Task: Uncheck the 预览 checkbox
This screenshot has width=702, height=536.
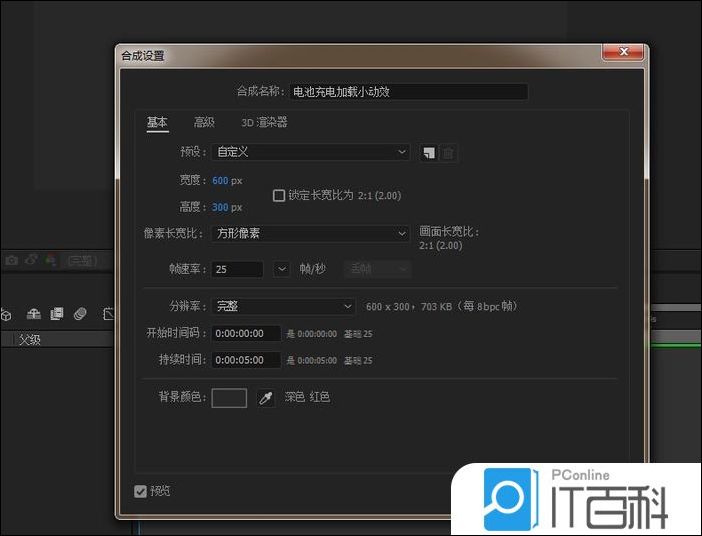Action: tap(140, 492)
